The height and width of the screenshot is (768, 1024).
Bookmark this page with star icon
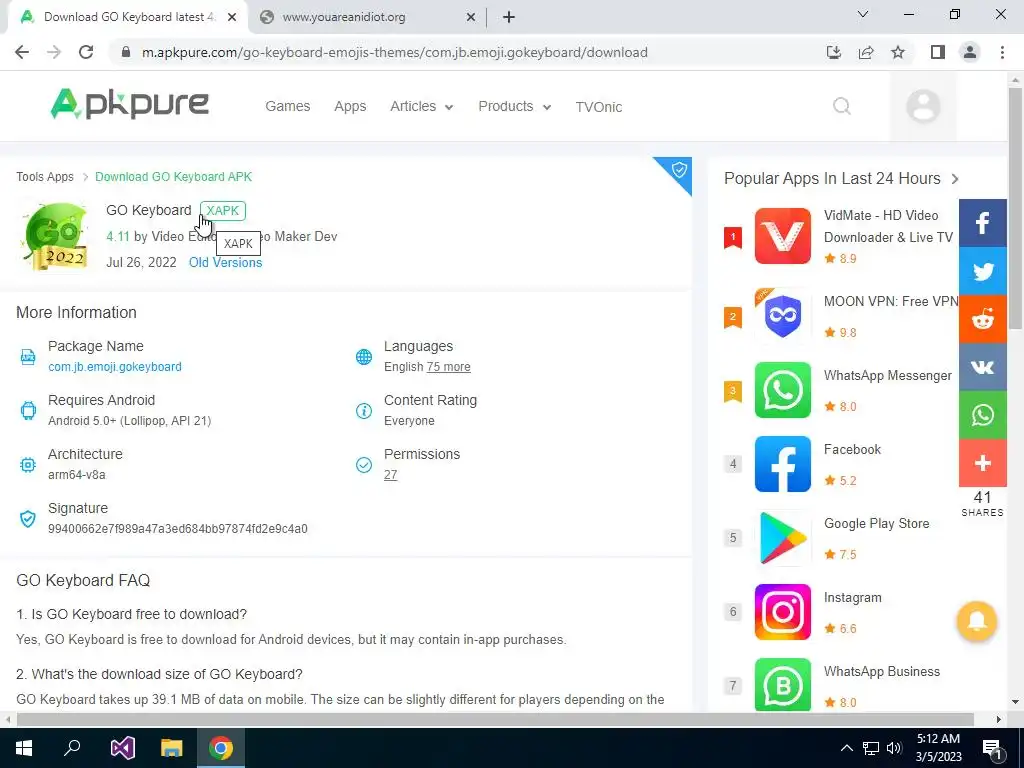898,52
